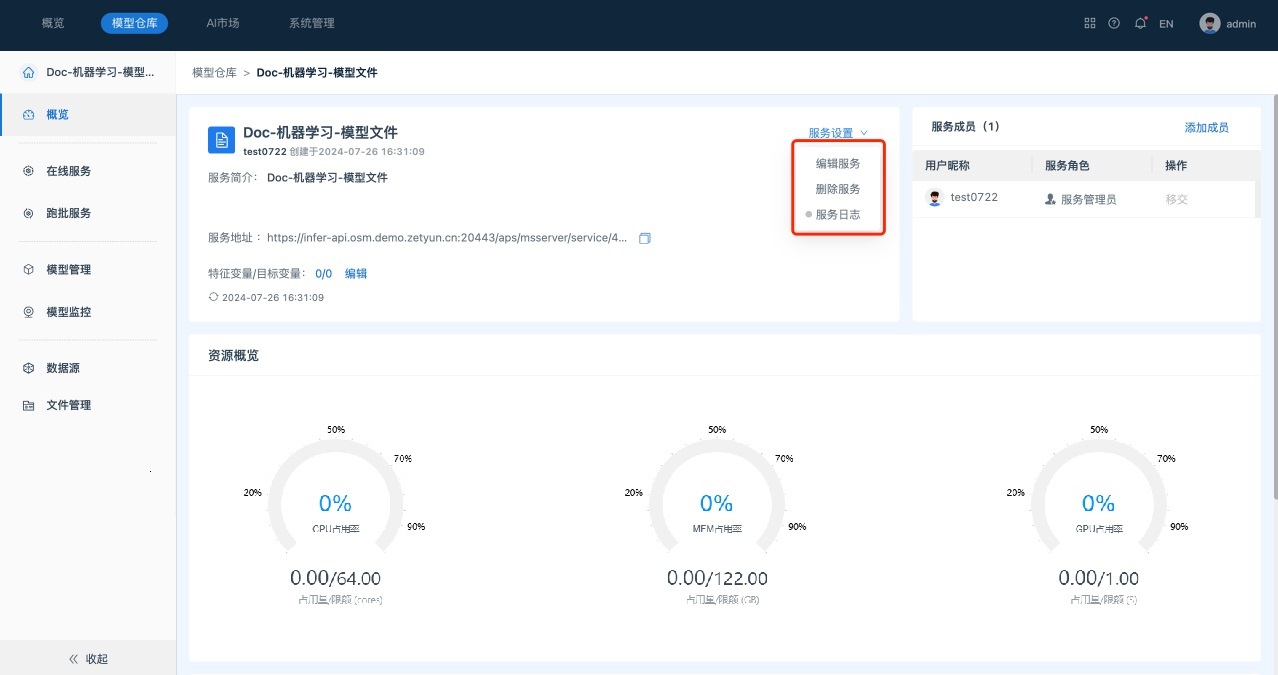Screen dimensions: 1278x675
Task: Select 编辑服务 from the dropdown menu
Action: tap(838, 163)
